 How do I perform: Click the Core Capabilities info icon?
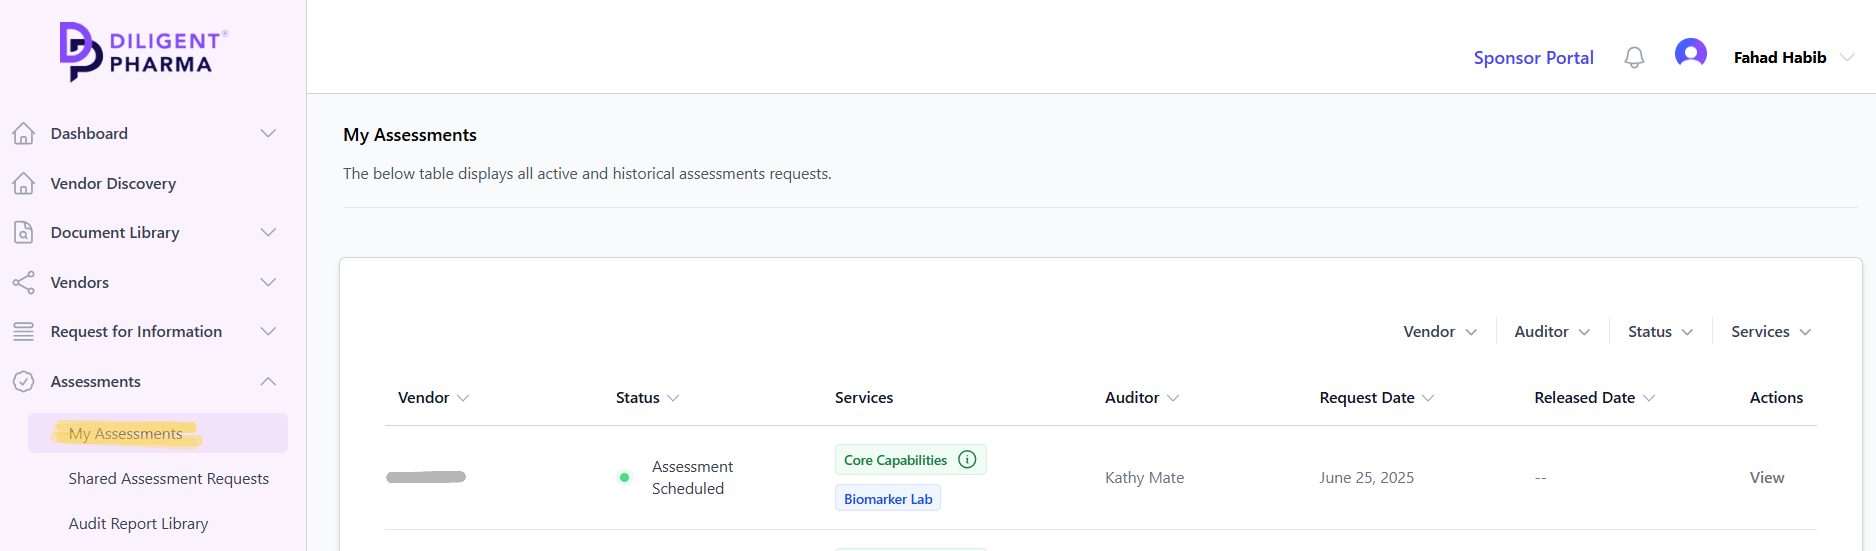(967, 459)
